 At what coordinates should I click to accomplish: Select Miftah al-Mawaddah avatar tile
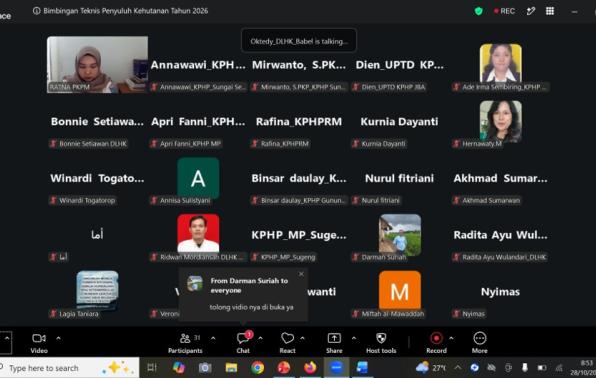point(400,291)
